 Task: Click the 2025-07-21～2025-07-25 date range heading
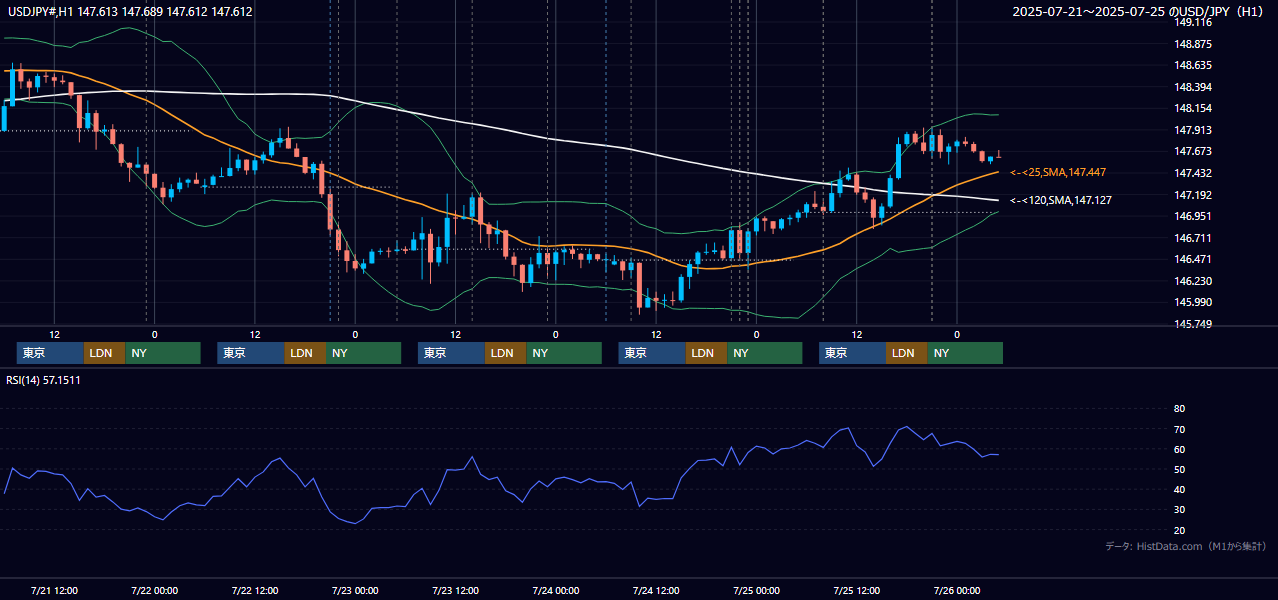[1139, 12]
